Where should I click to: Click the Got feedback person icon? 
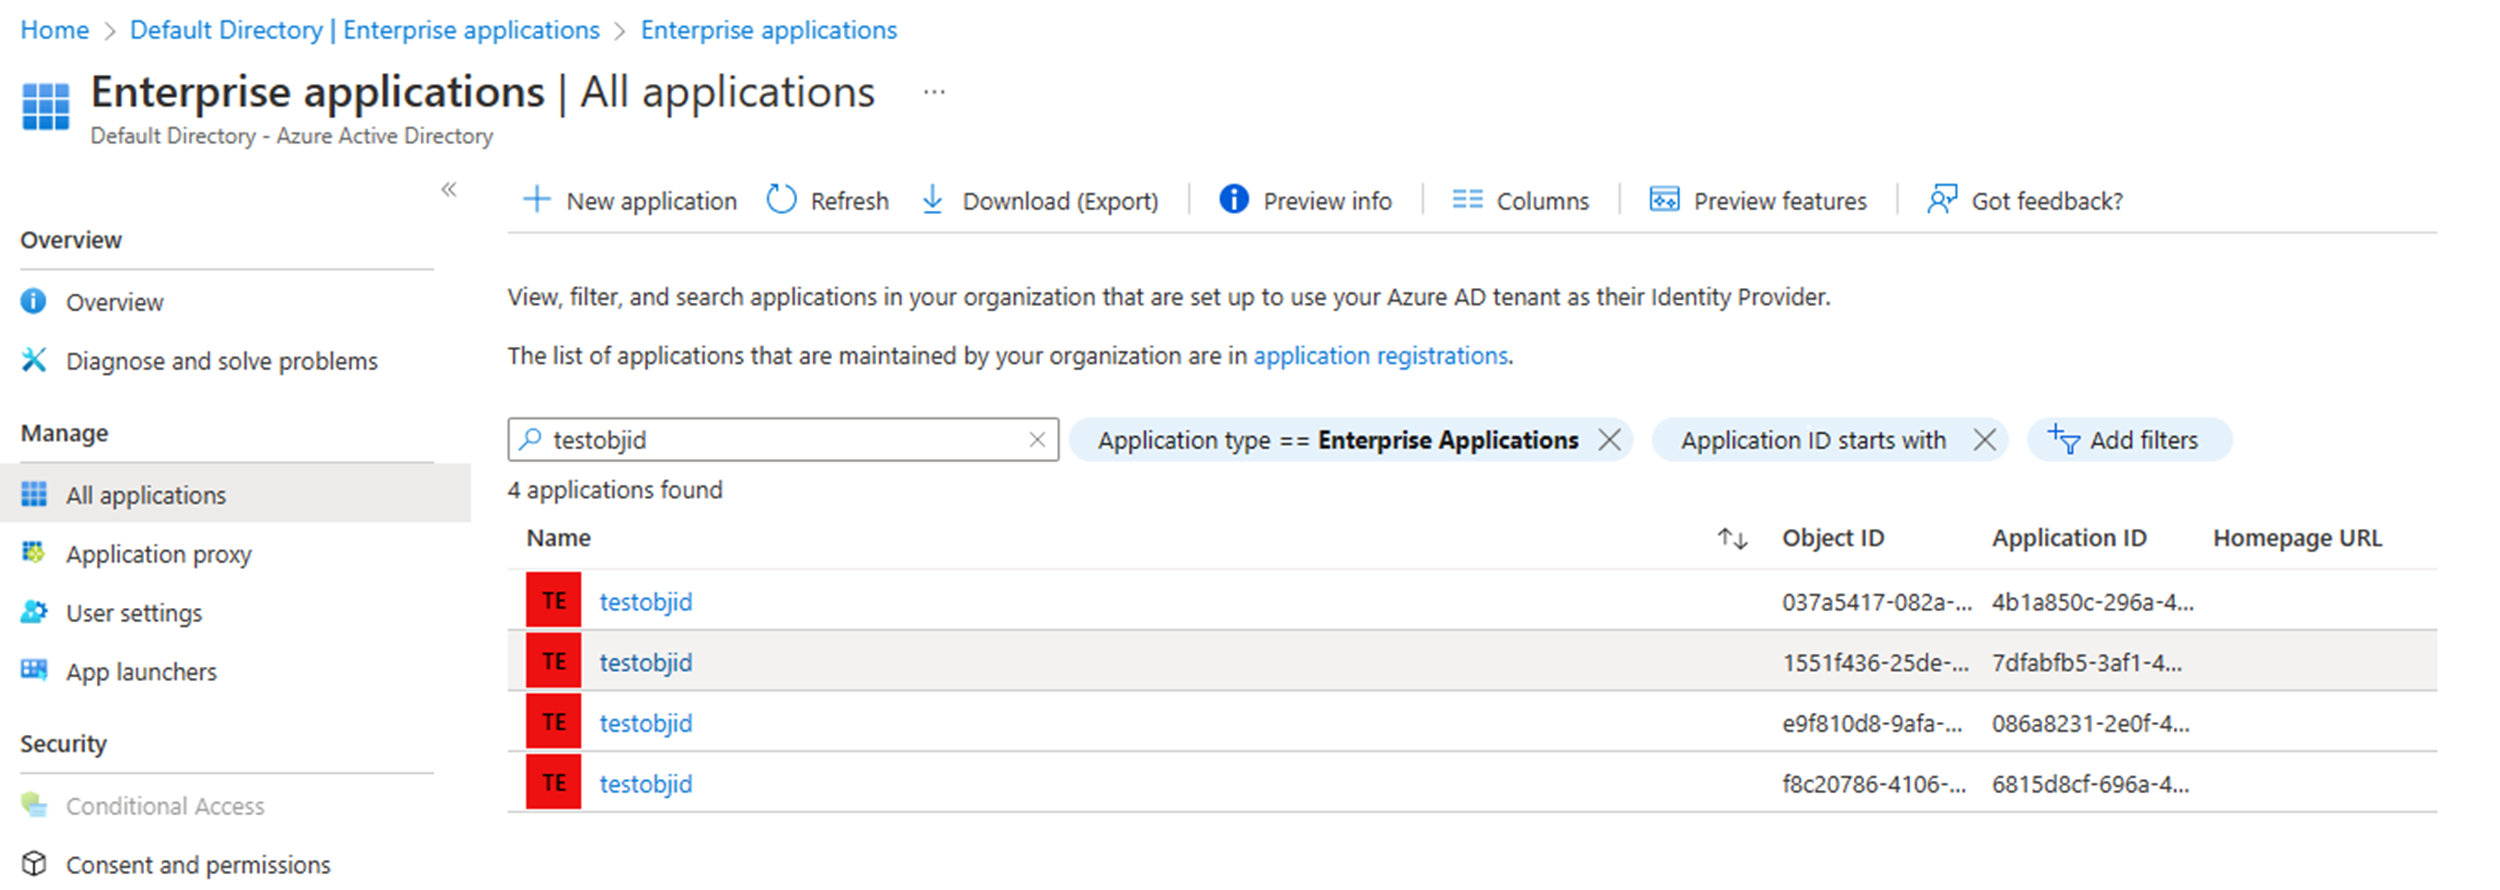(x=1942, y=200)
